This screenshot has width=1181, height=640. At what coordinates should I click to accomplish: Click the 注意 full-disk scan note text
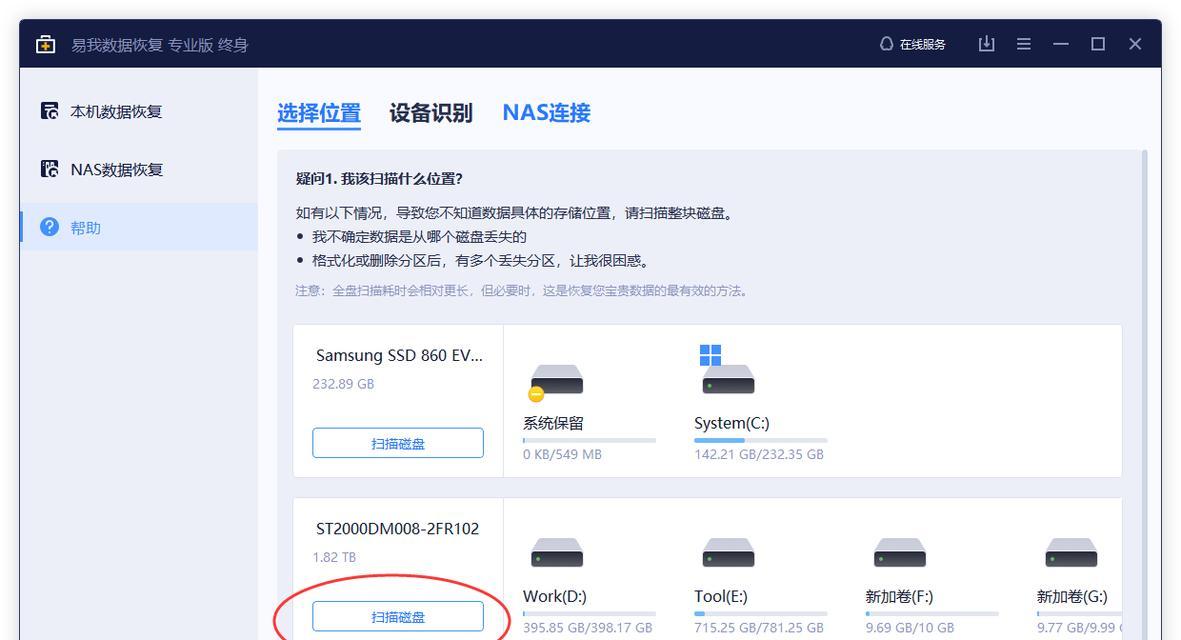pos(523,291)
